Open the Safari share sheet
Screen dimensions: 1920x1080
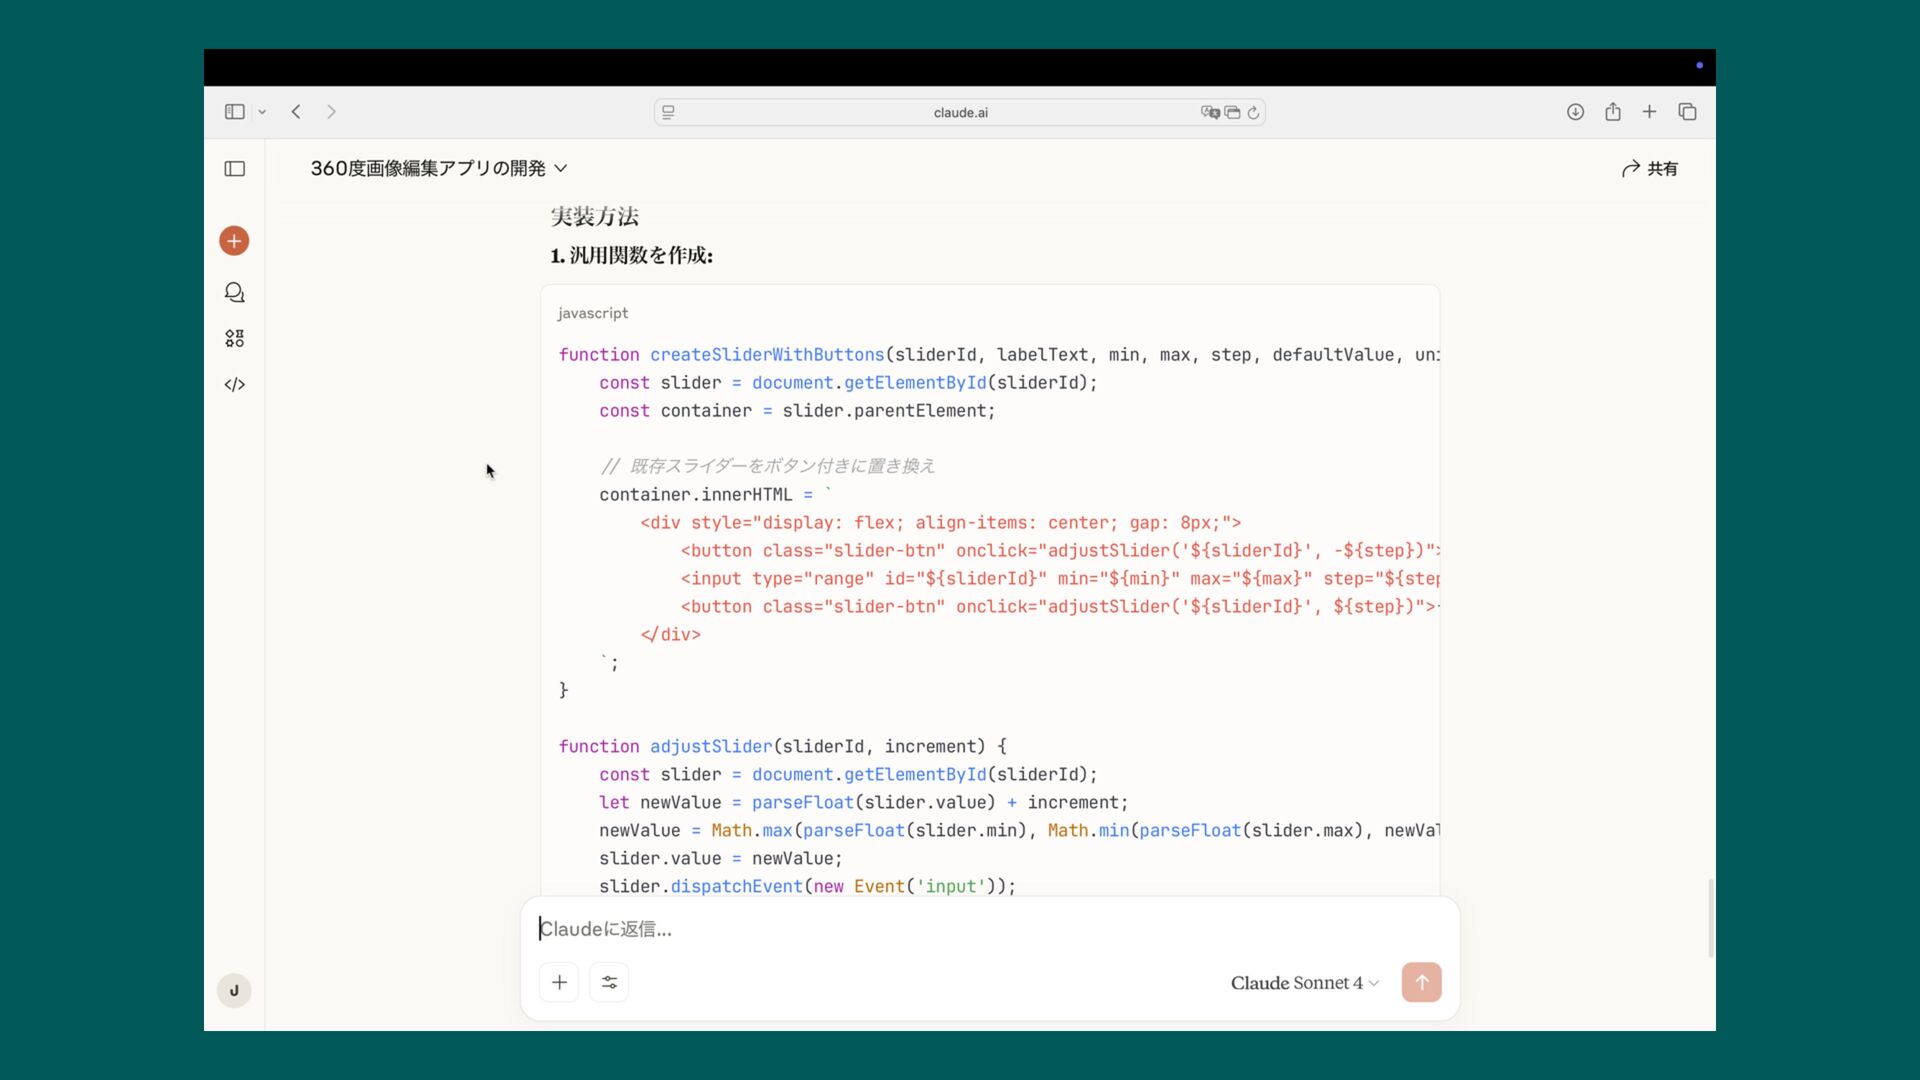point(1613,112)
